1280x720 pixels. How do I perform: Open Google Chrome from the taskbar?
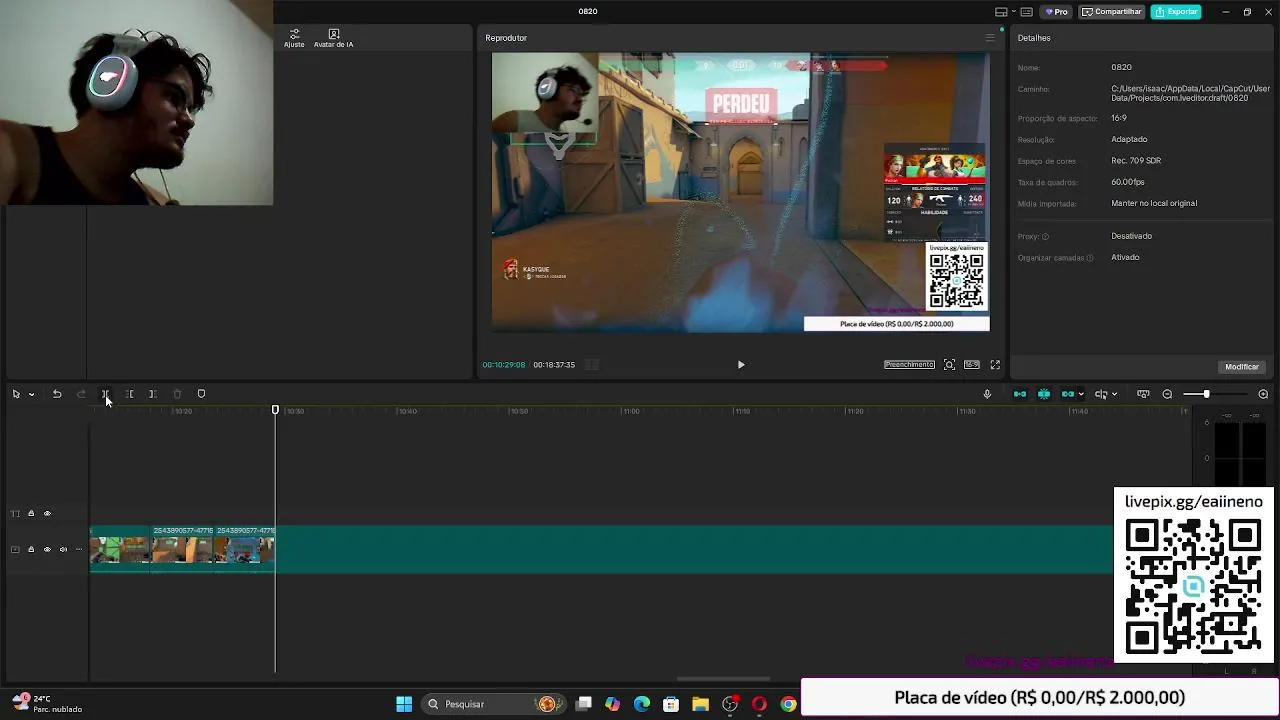point(788,704)
